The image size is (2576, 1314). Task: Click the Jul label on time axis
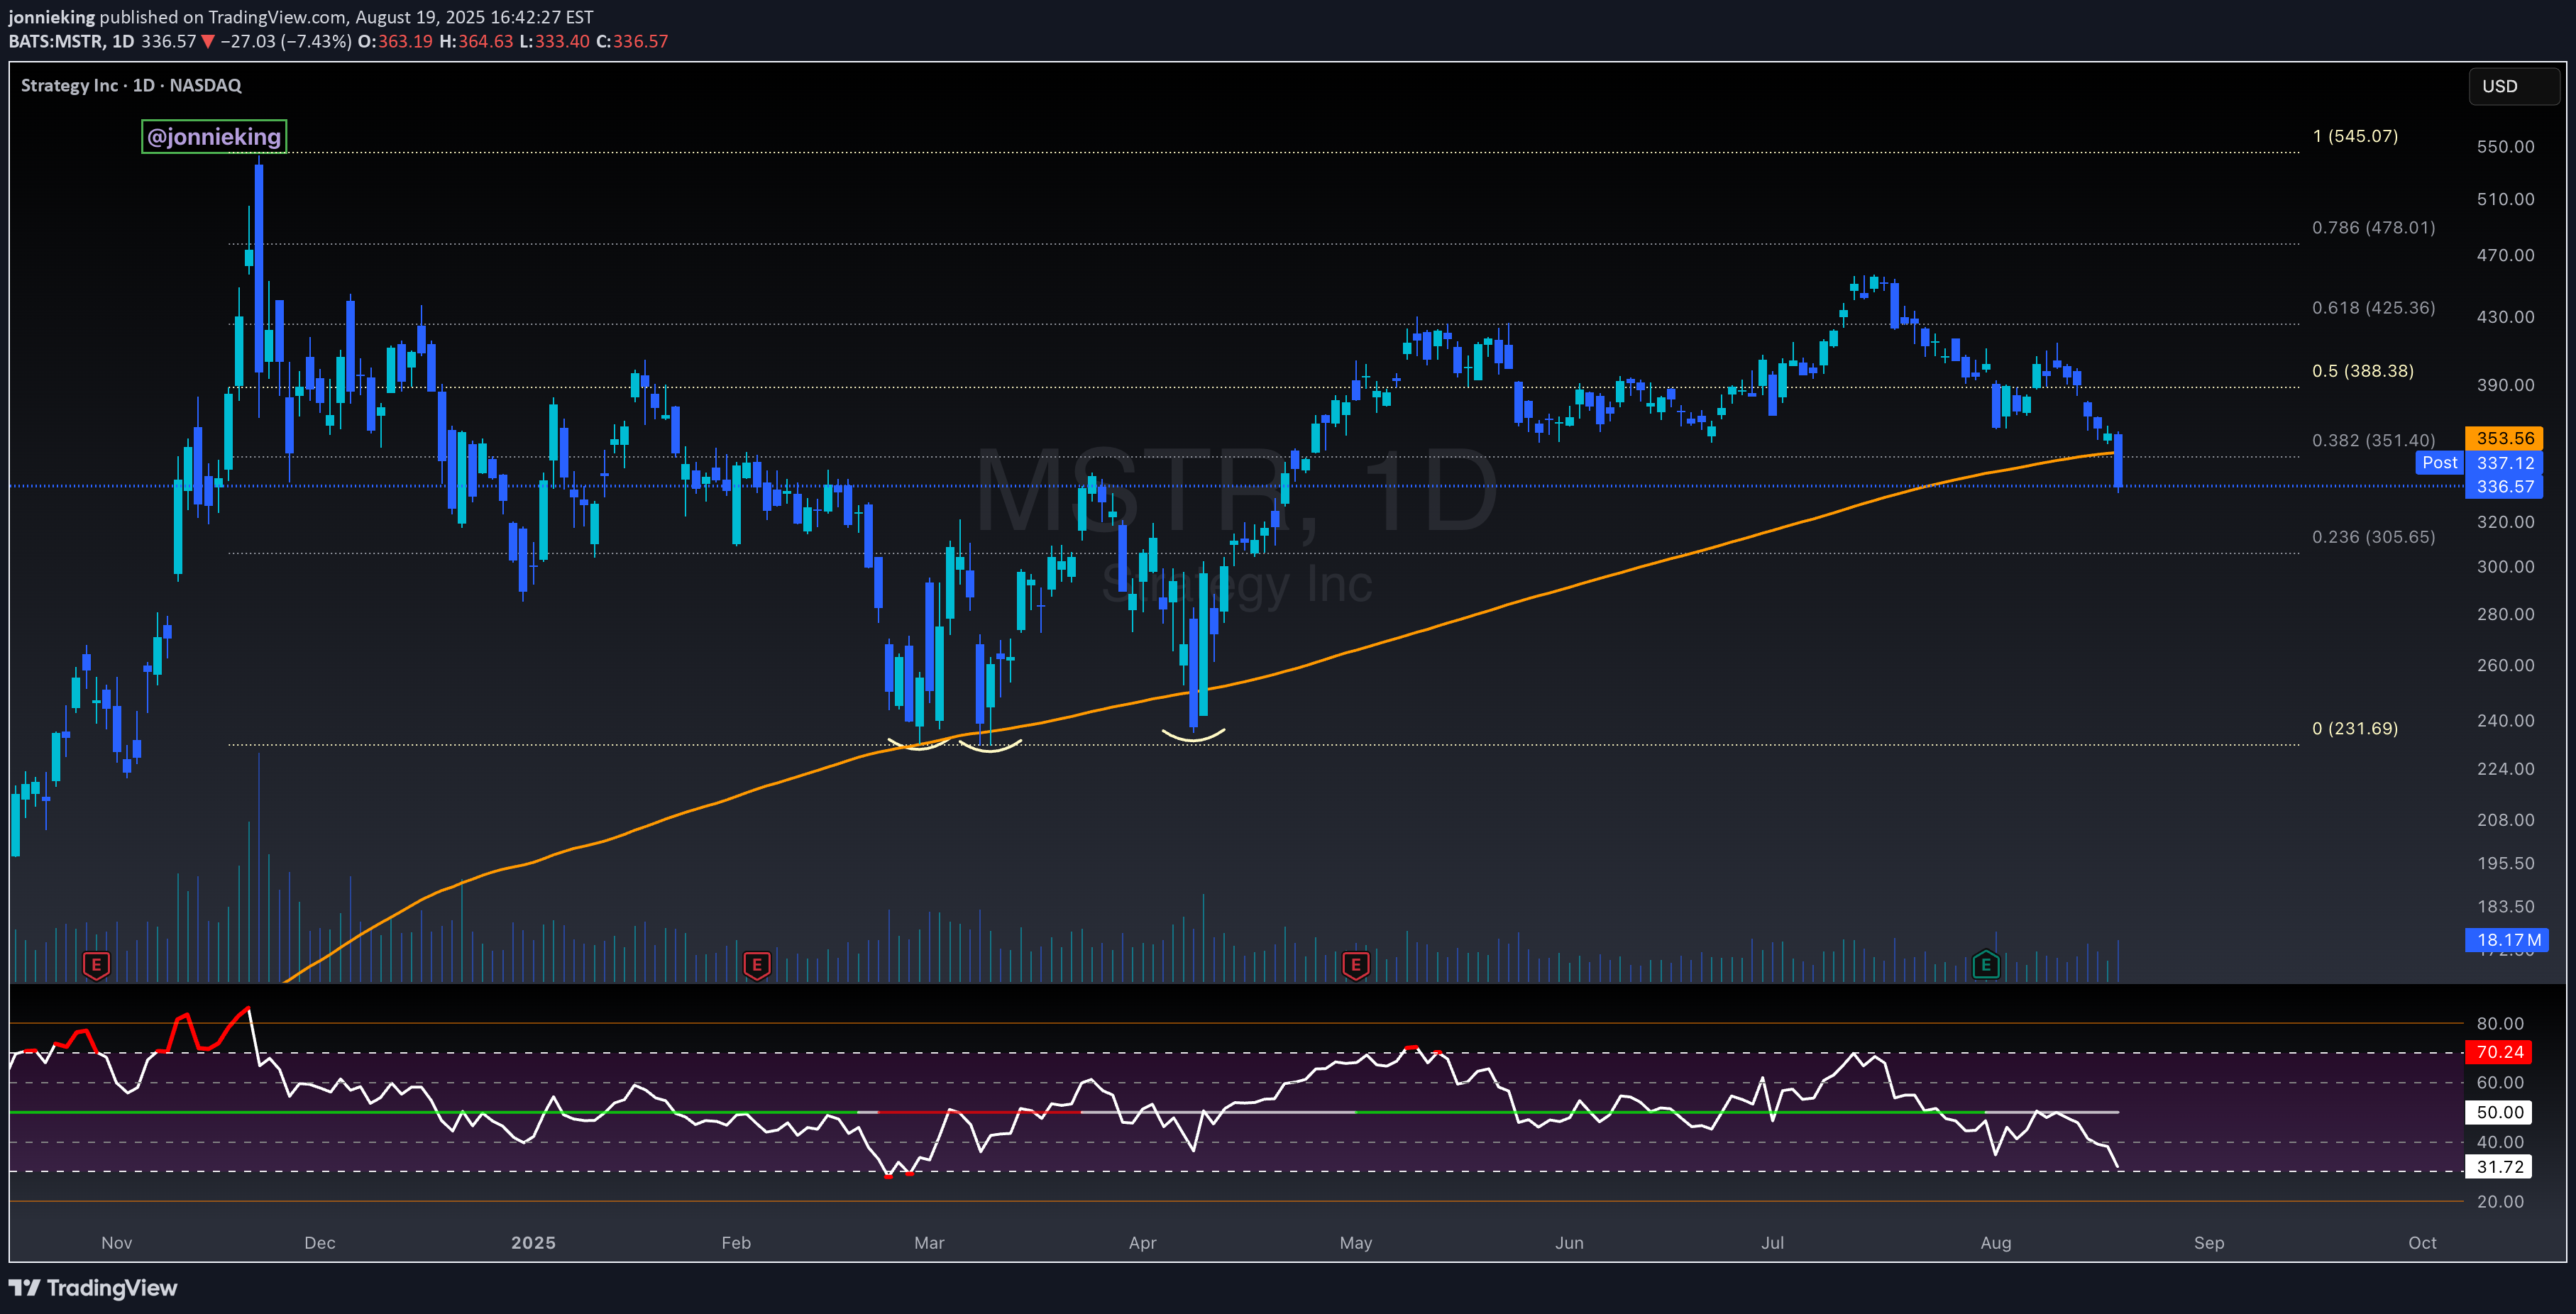pyautogui.click(x=1772, y=1242)
